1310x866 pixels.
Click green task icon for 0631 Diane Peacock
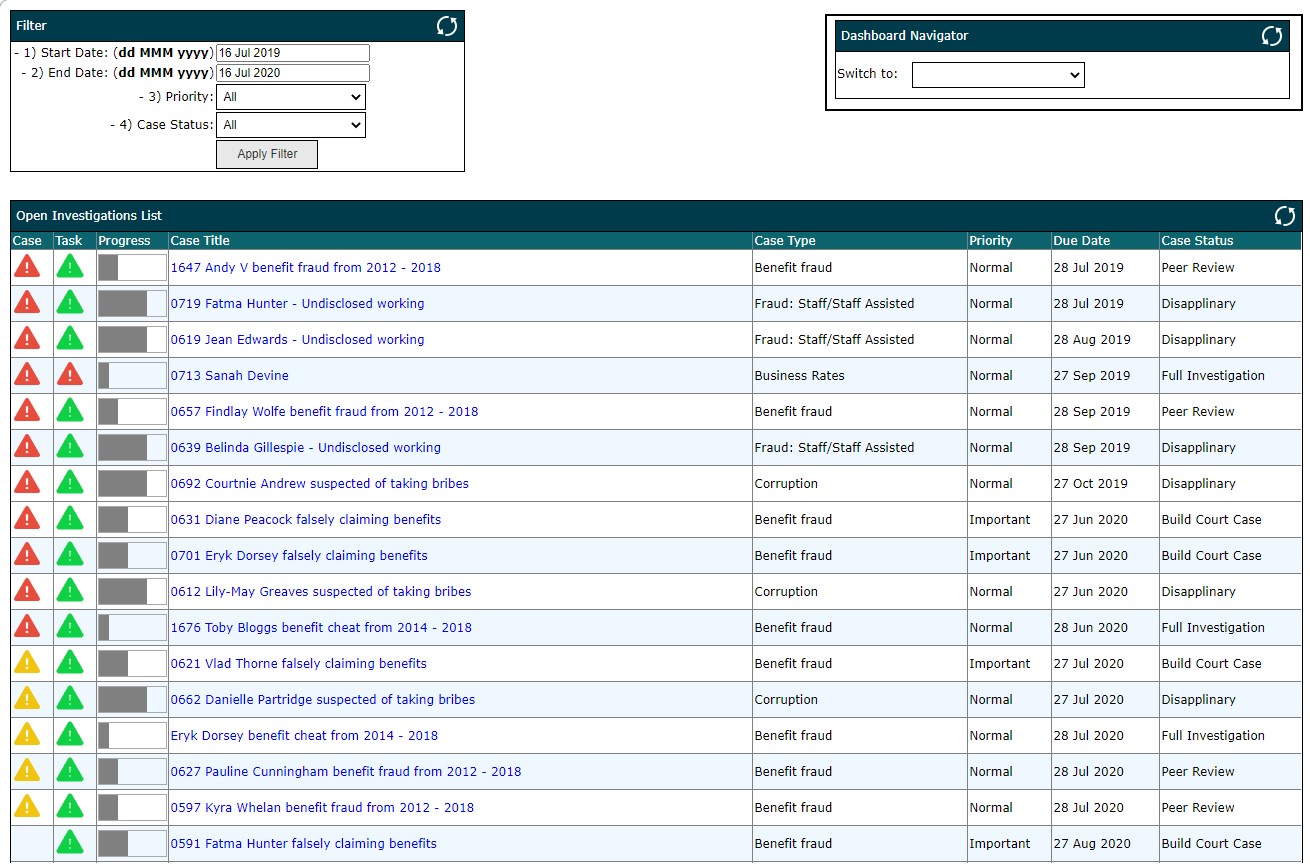(69, 519)
